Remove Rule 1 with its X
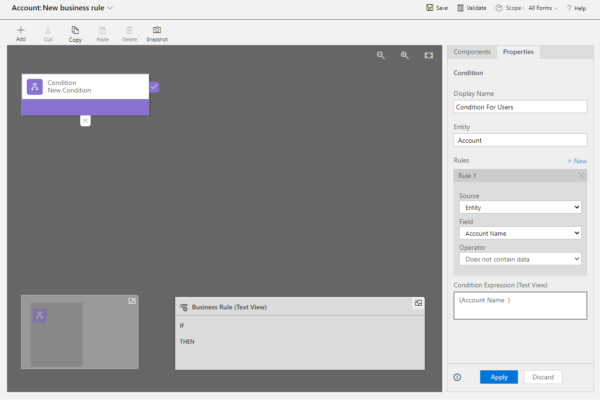This screenshot has height=400, width=600. click(581, 176)
